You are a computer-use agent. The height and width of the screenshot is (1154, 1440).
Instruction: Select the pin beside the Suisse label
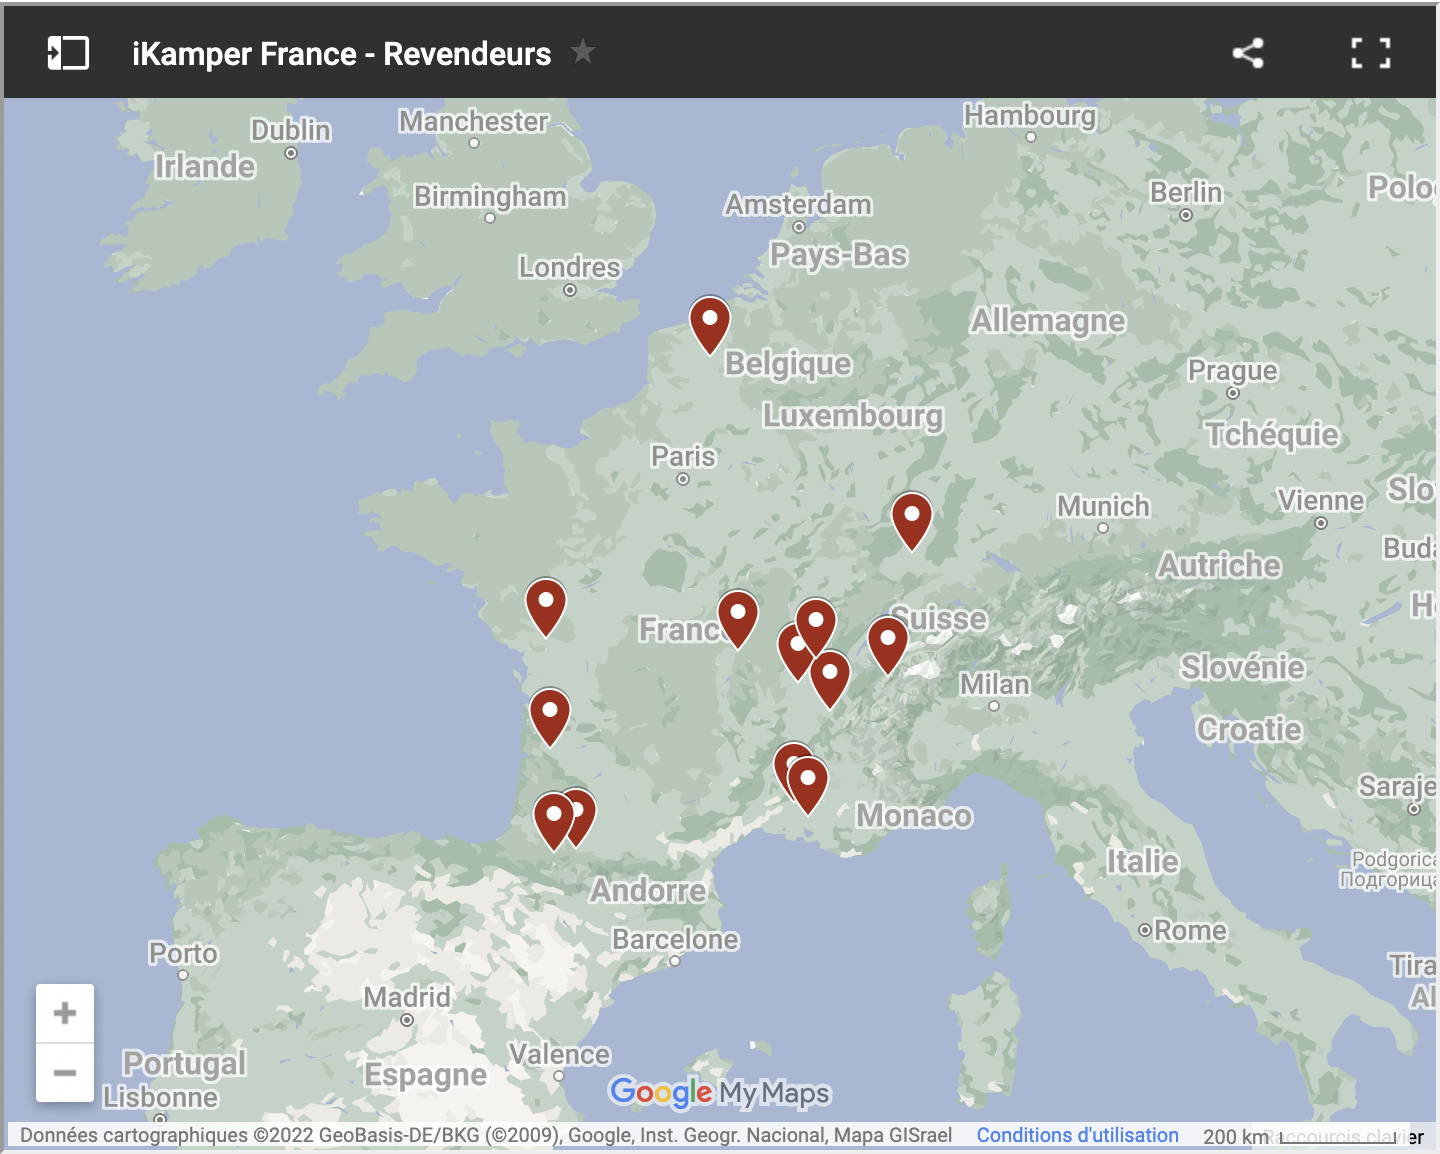point(888,645)
